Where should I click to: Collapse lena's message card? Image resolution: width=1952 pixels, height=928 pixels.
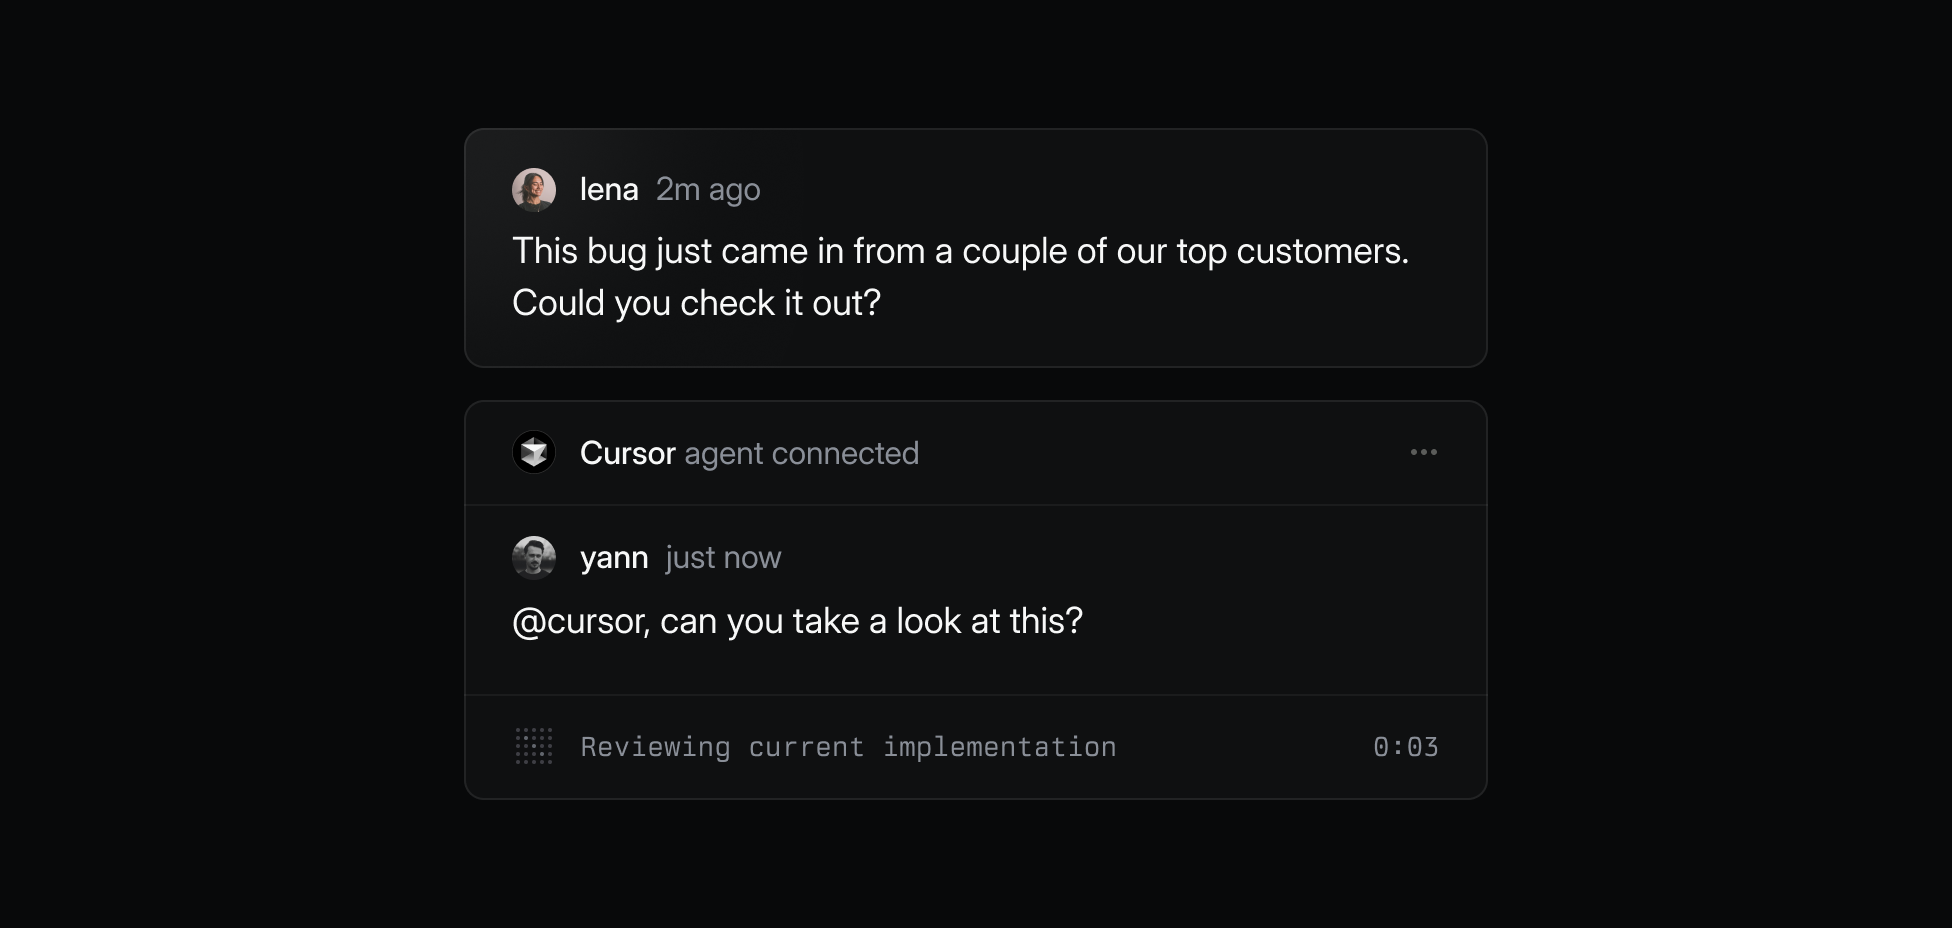(975, 248)
